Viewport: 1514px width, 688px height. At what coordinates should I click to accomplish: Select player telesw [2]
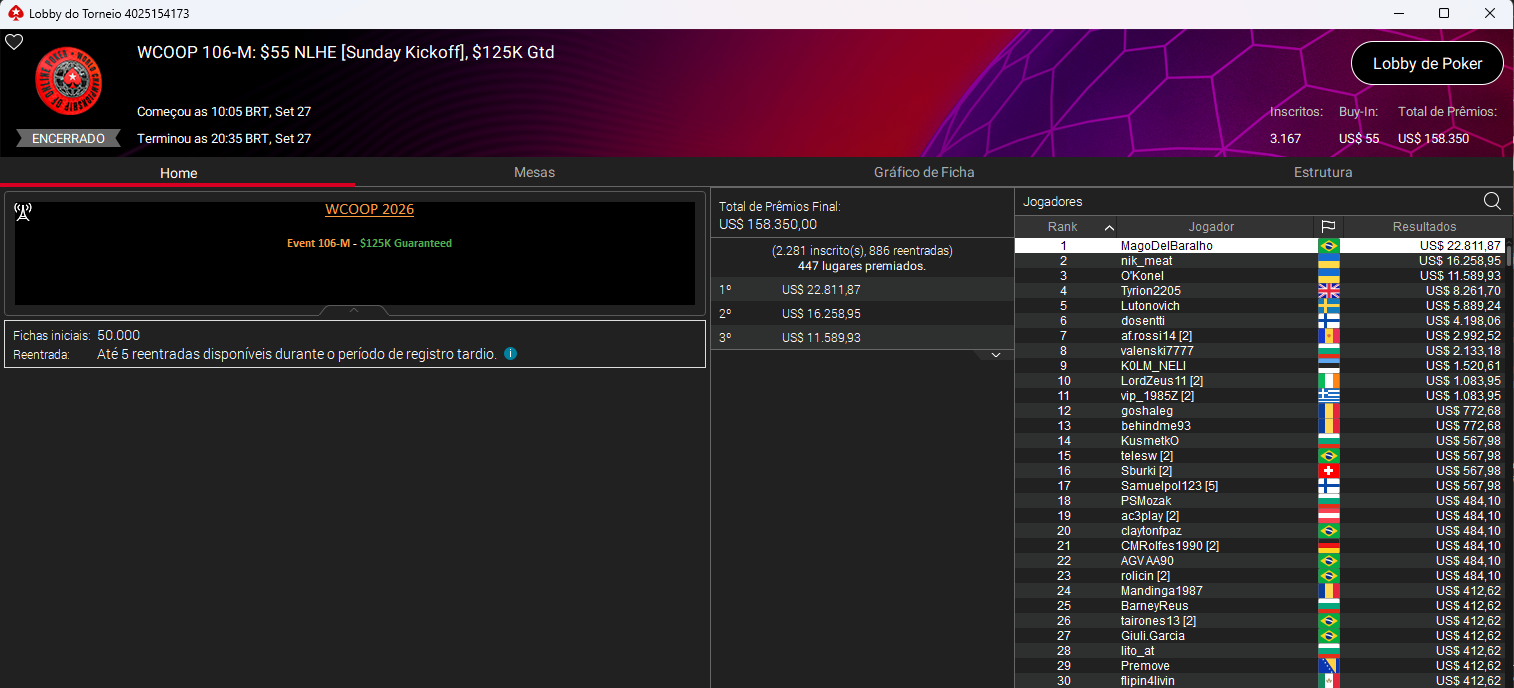1260,456
